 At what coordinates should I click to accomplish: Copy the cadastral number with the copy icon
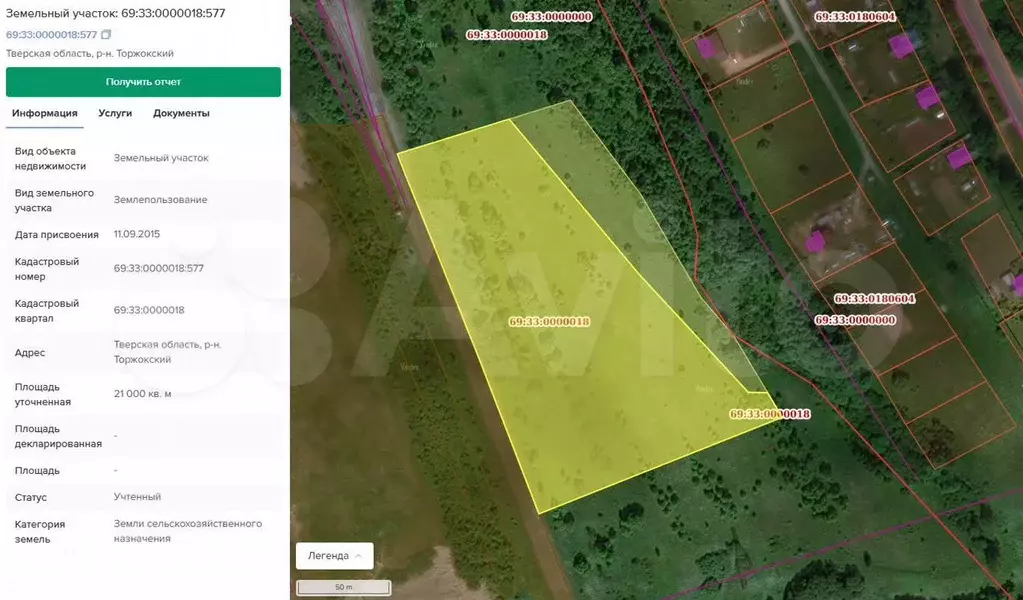[106, 35]
